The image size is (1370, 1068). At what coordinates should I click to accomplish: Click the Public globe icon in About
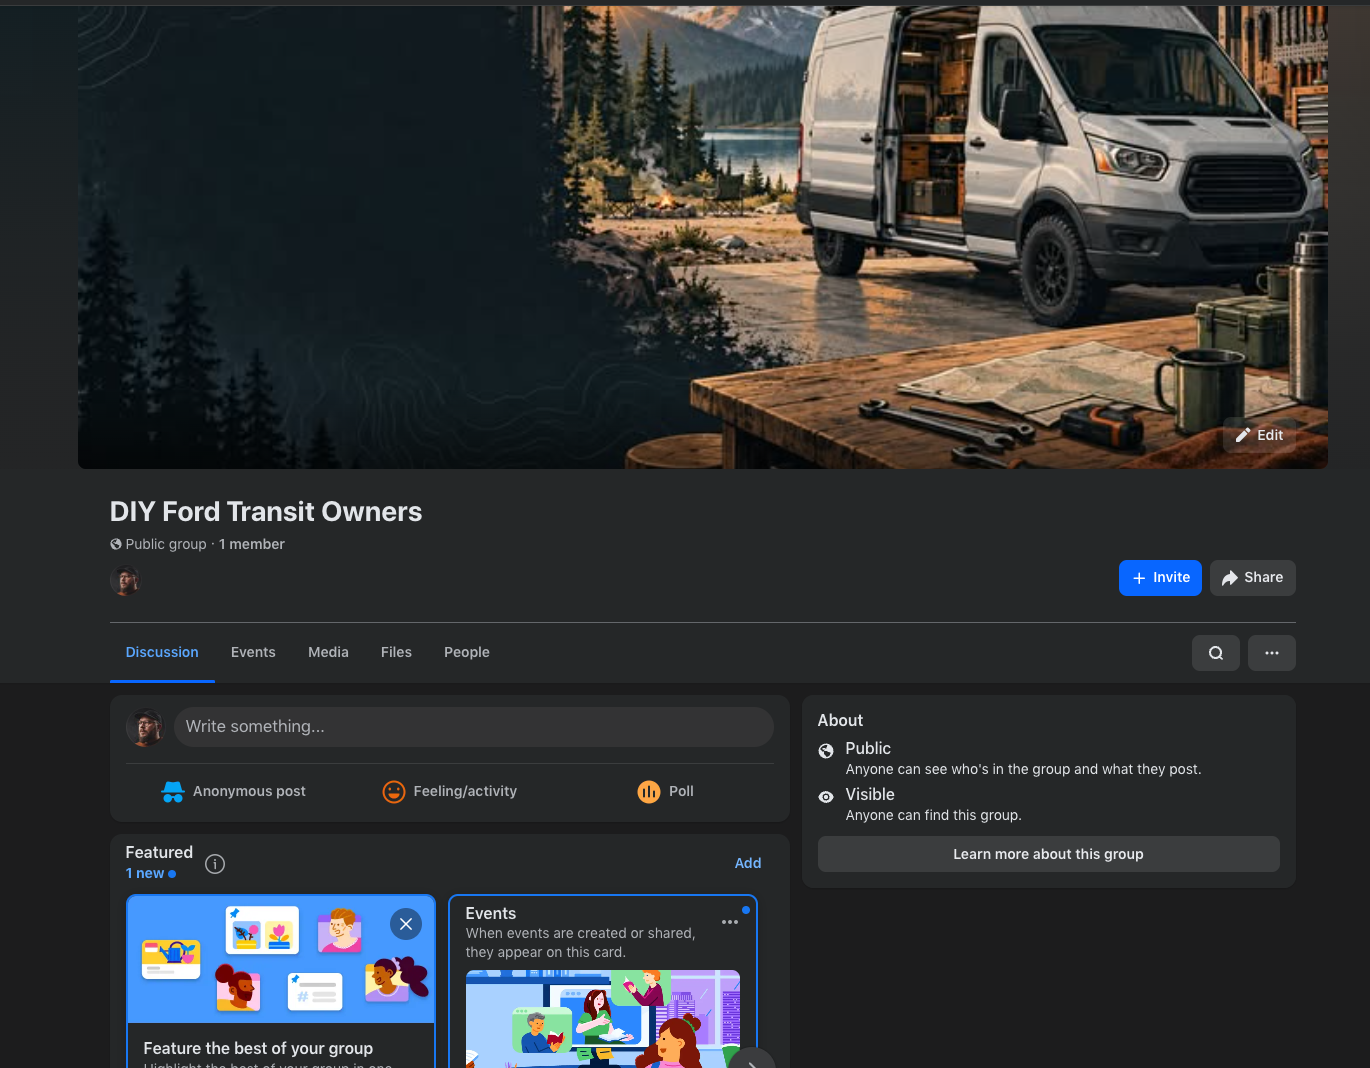(826, 751)
